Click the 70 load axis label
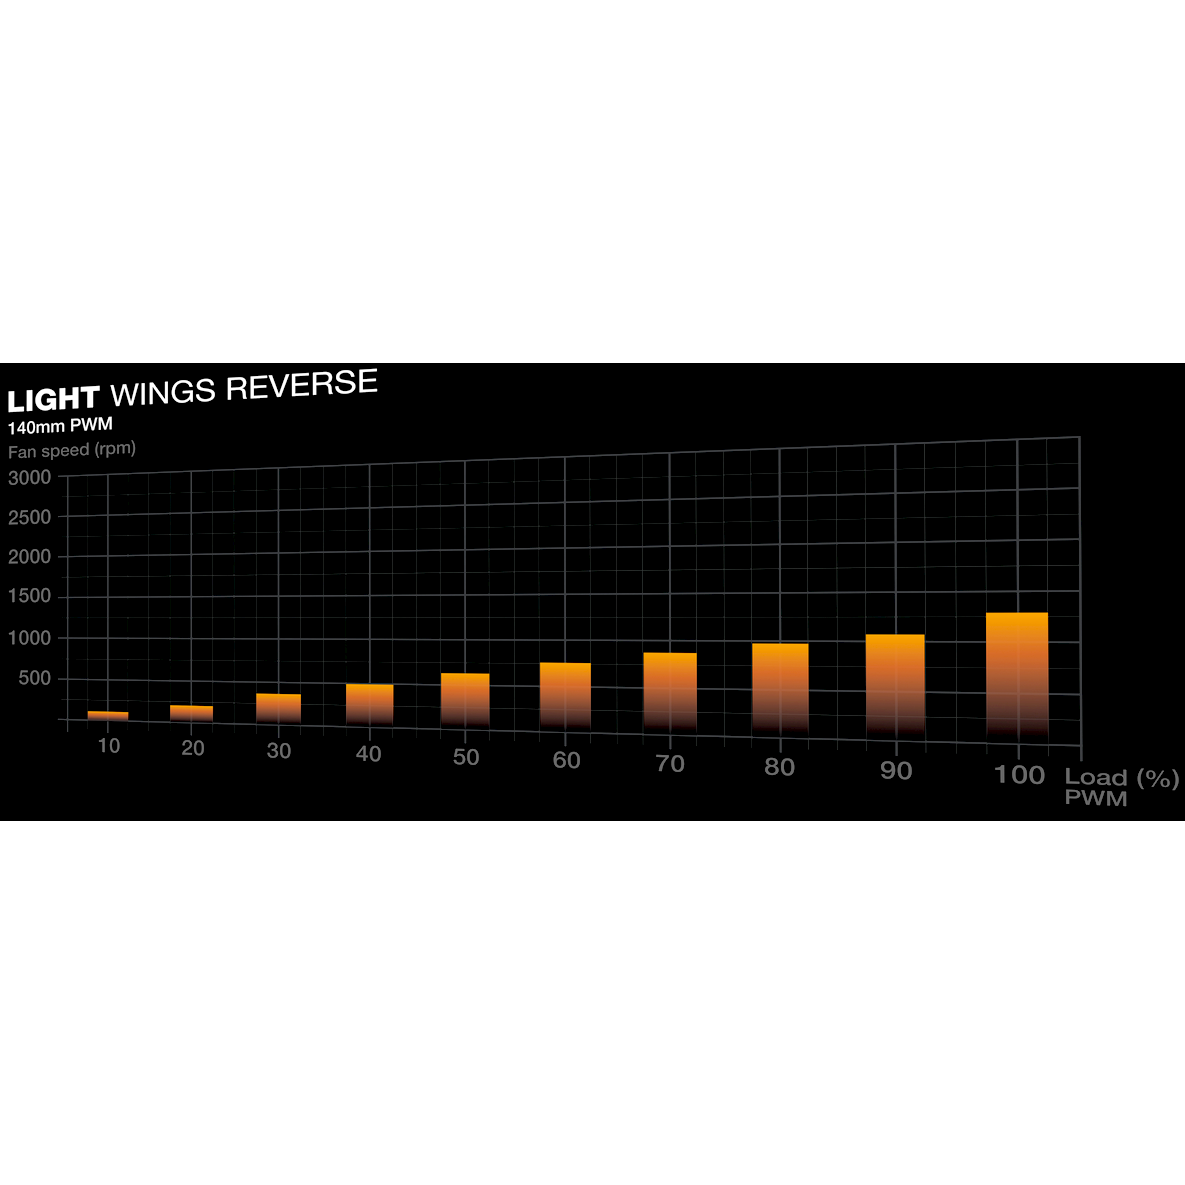 point(670,764)
